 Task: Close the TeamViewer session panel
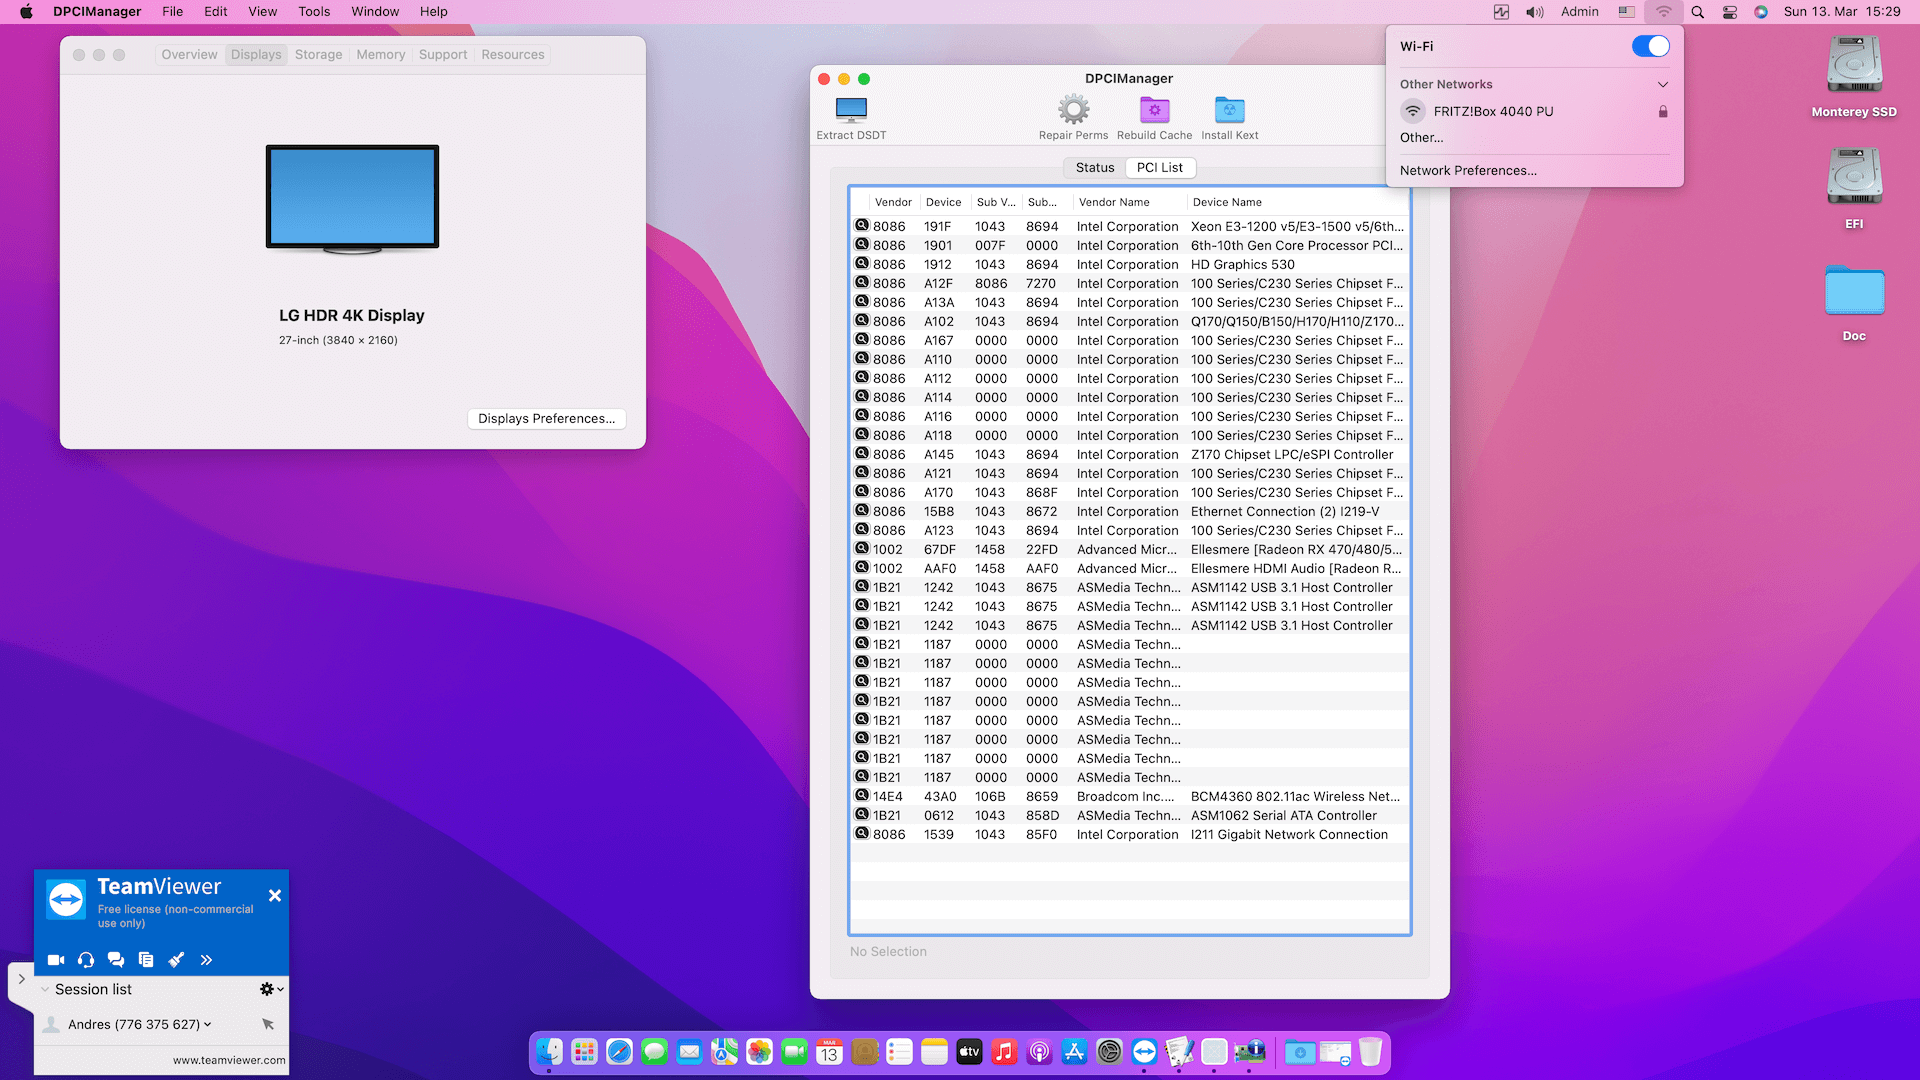pos(275,896)
